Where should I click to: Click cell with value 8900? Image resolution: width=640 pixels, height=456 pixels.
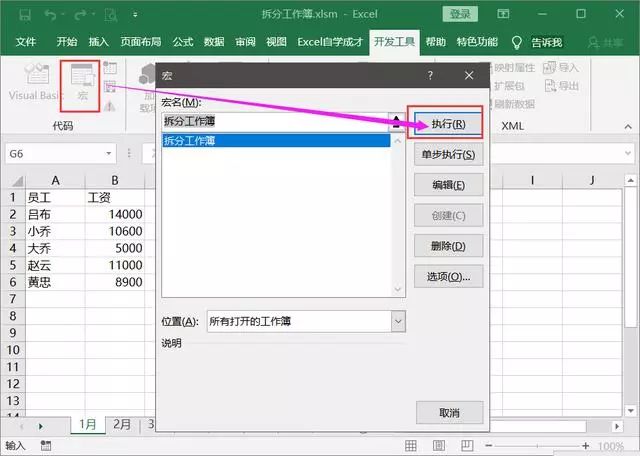[115, 282]
